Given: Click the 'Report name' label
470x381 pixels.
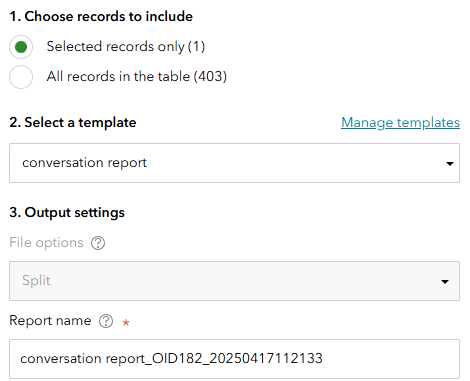Looking at the screenshot, I should point(50,321).
